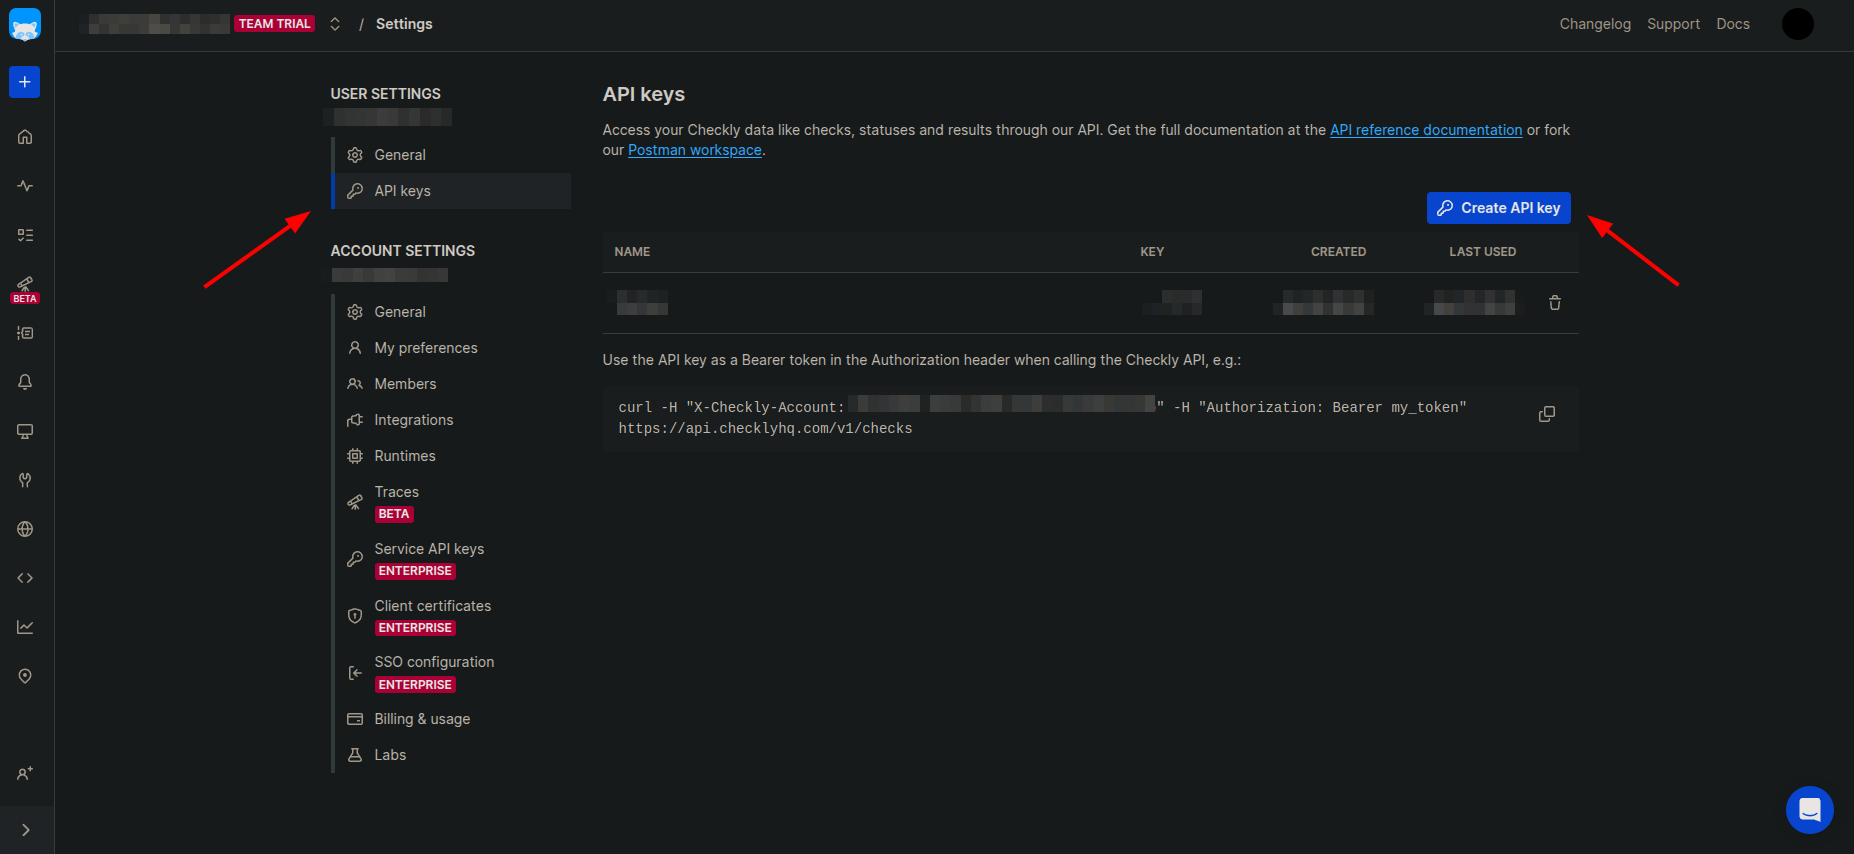The image size is (1854, 854).
Task: Open Runtimes settings
Action: tap(452, 456)
